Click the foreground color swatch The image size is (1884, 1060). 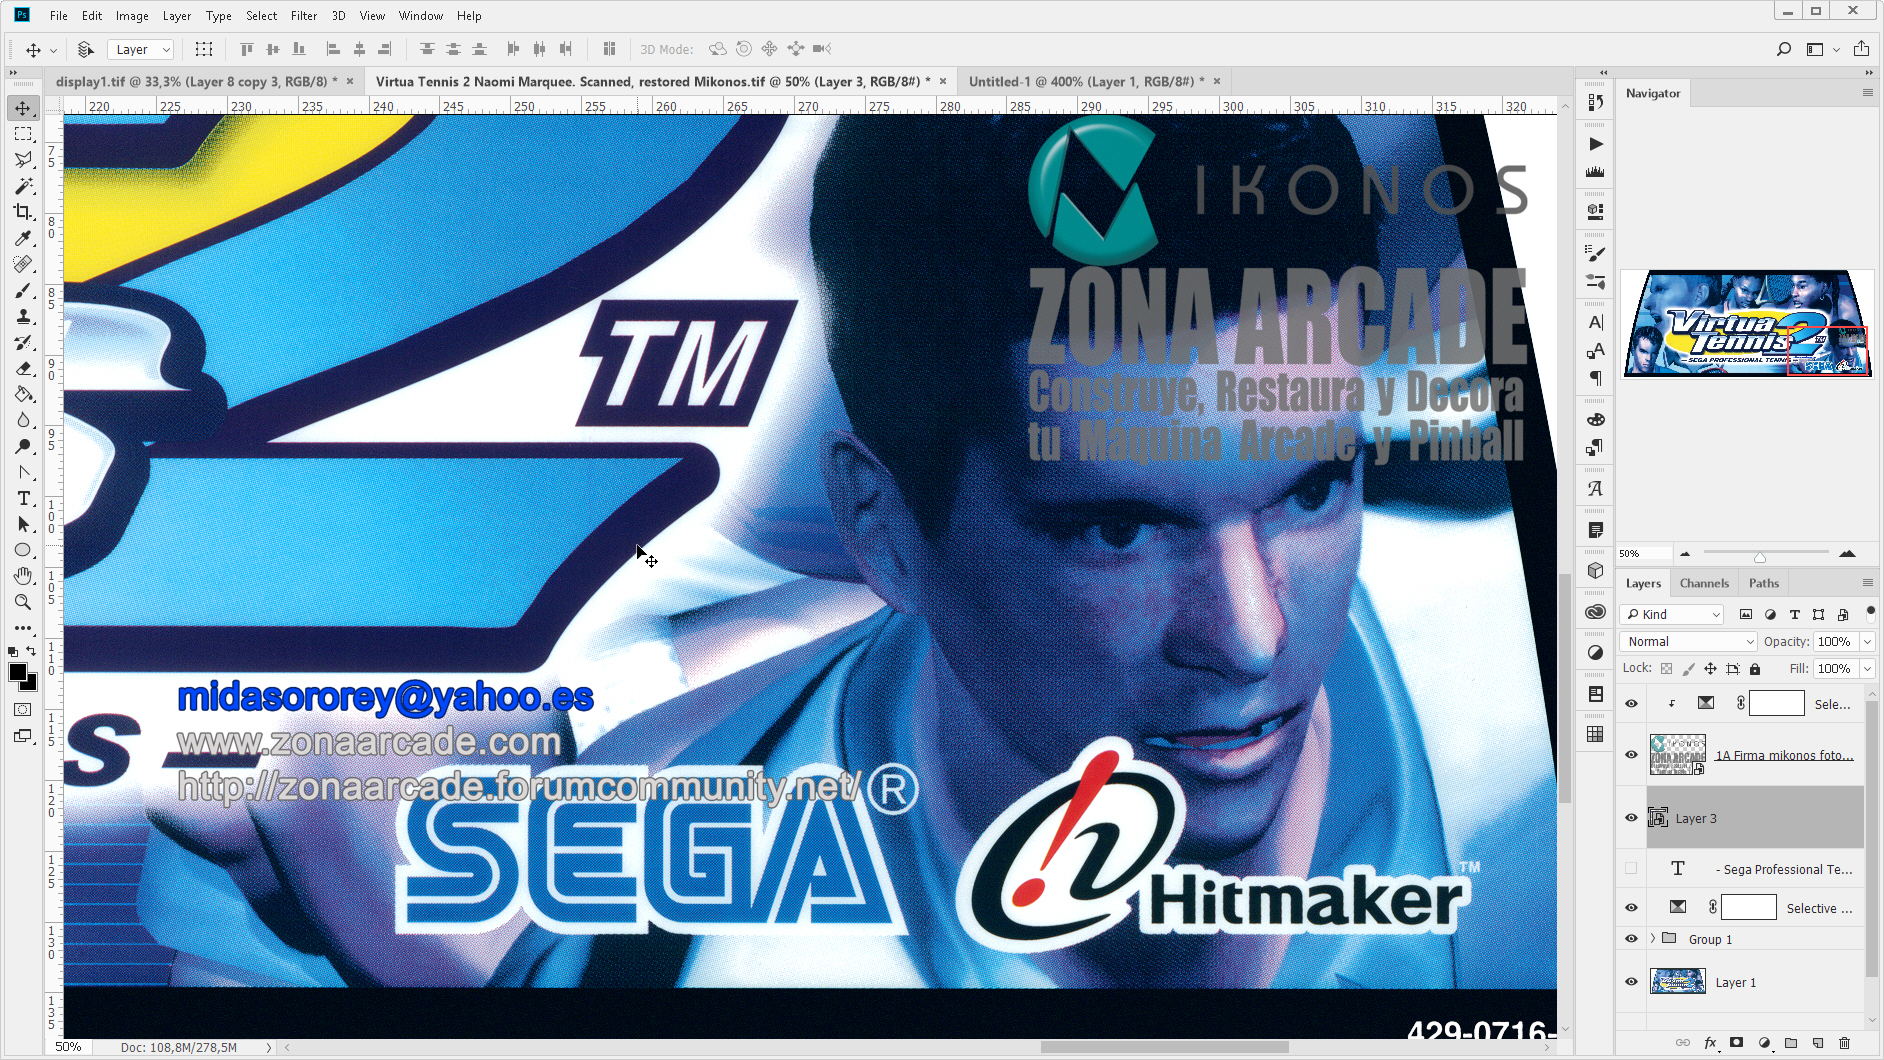pyautogui.click(x=16, y=671)
